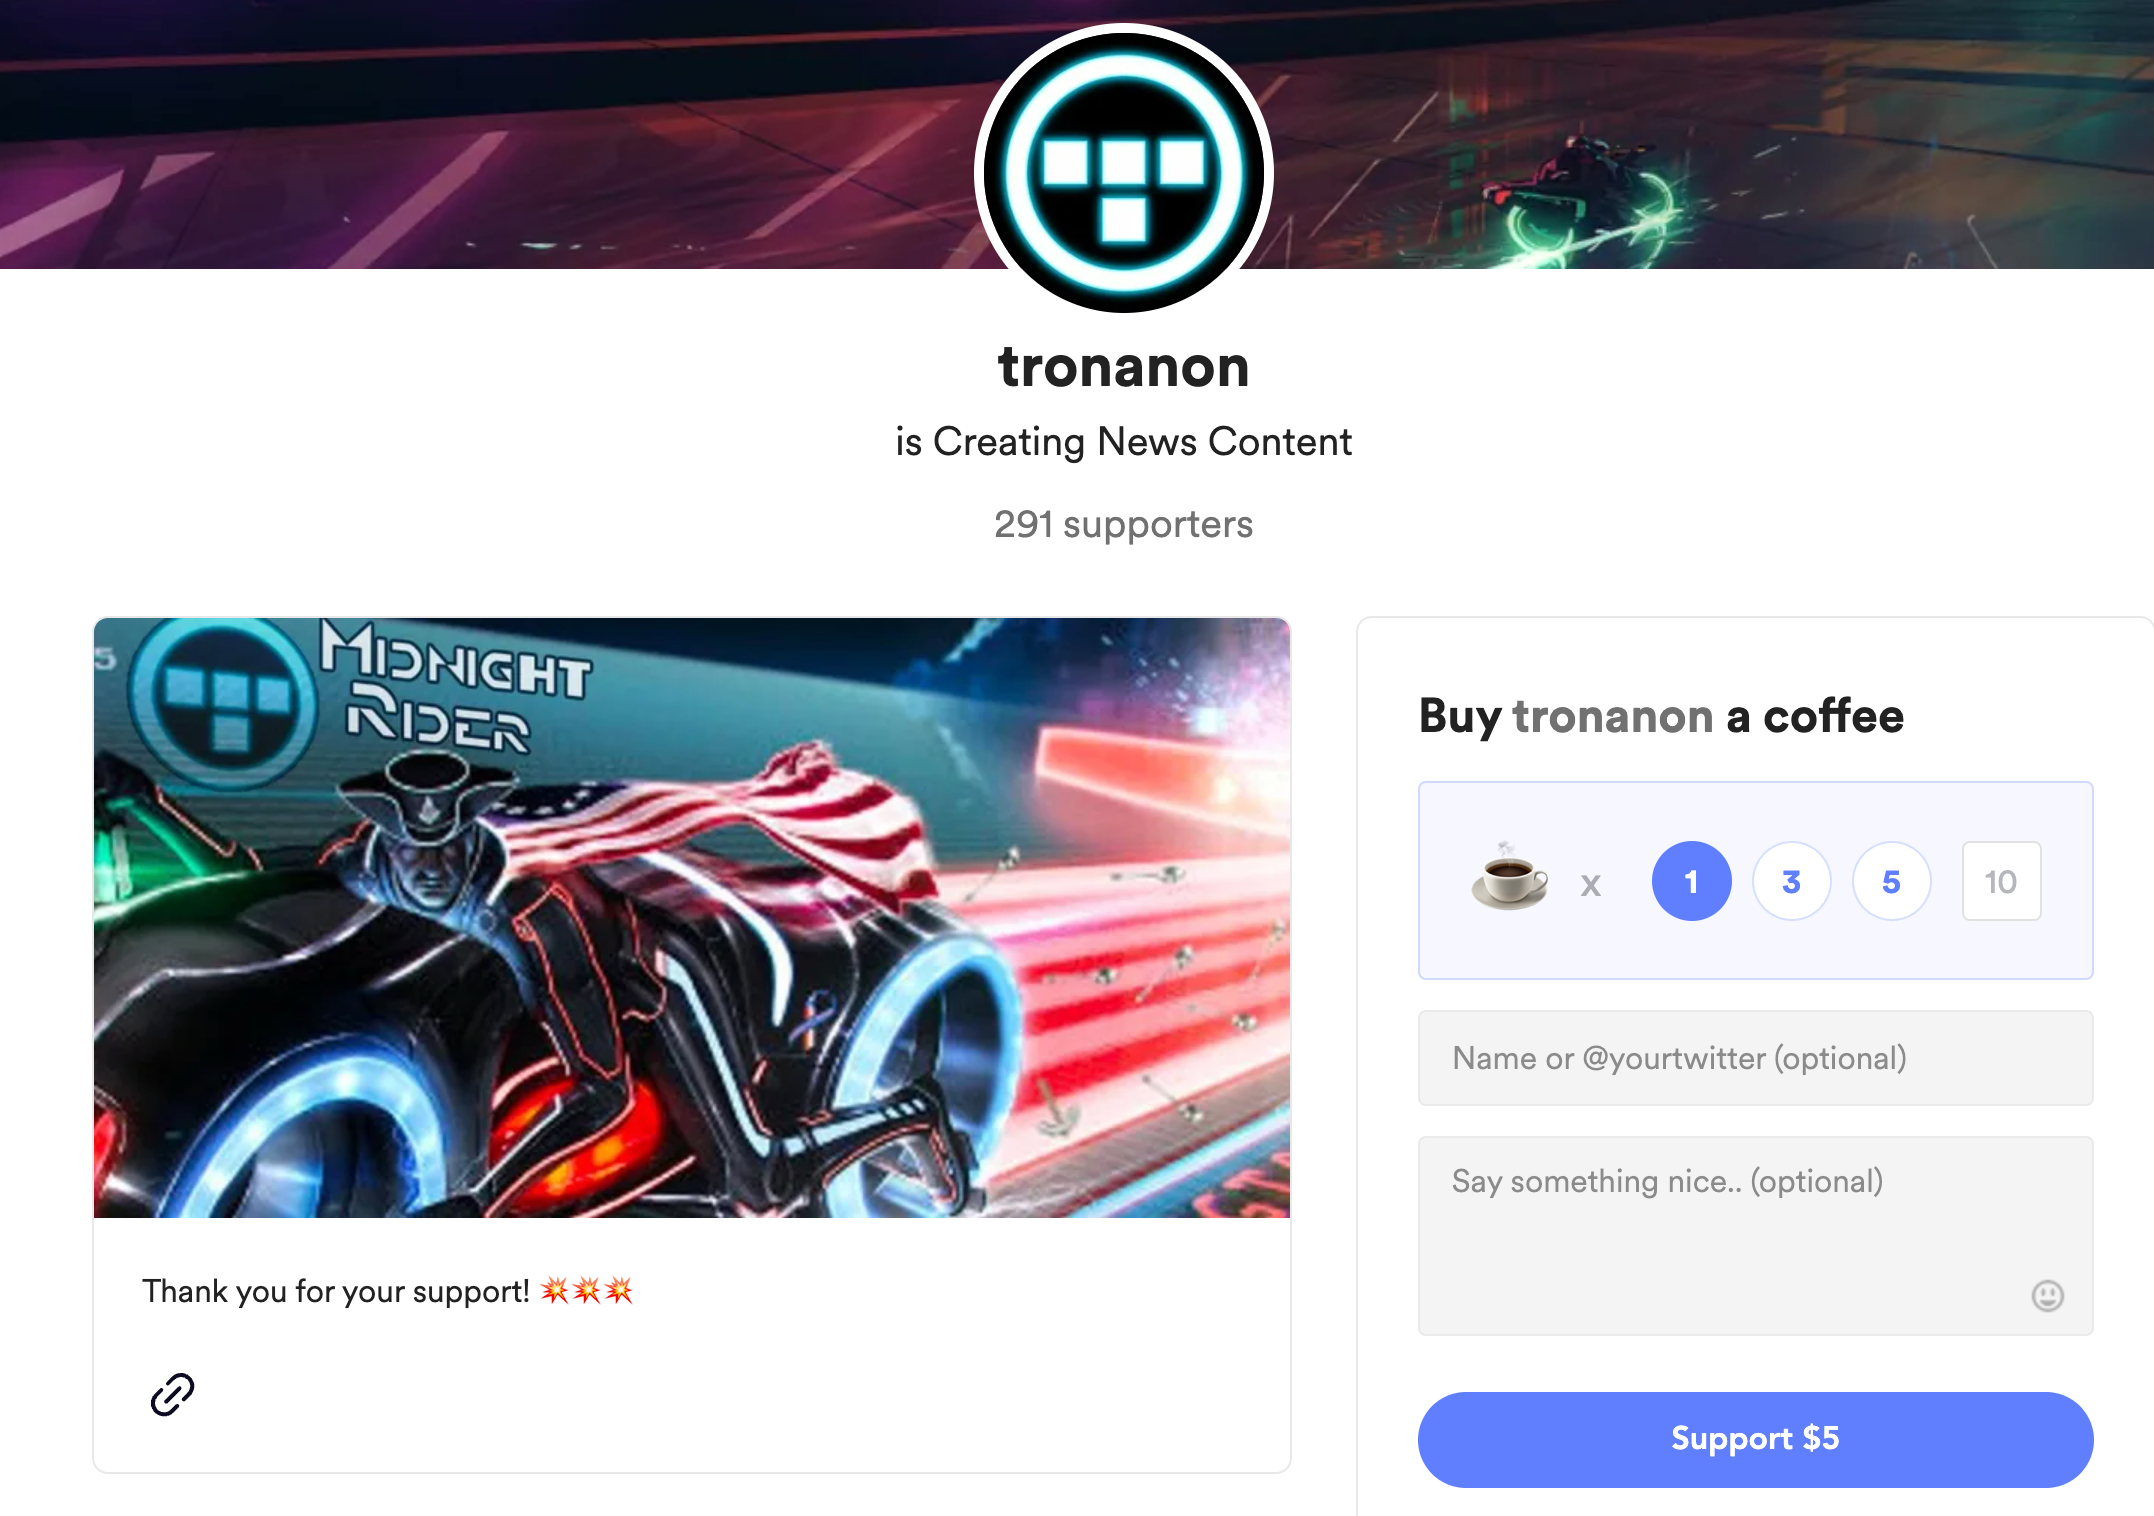Click the explosion emojis after thank you text

(x=587, y=1291)
